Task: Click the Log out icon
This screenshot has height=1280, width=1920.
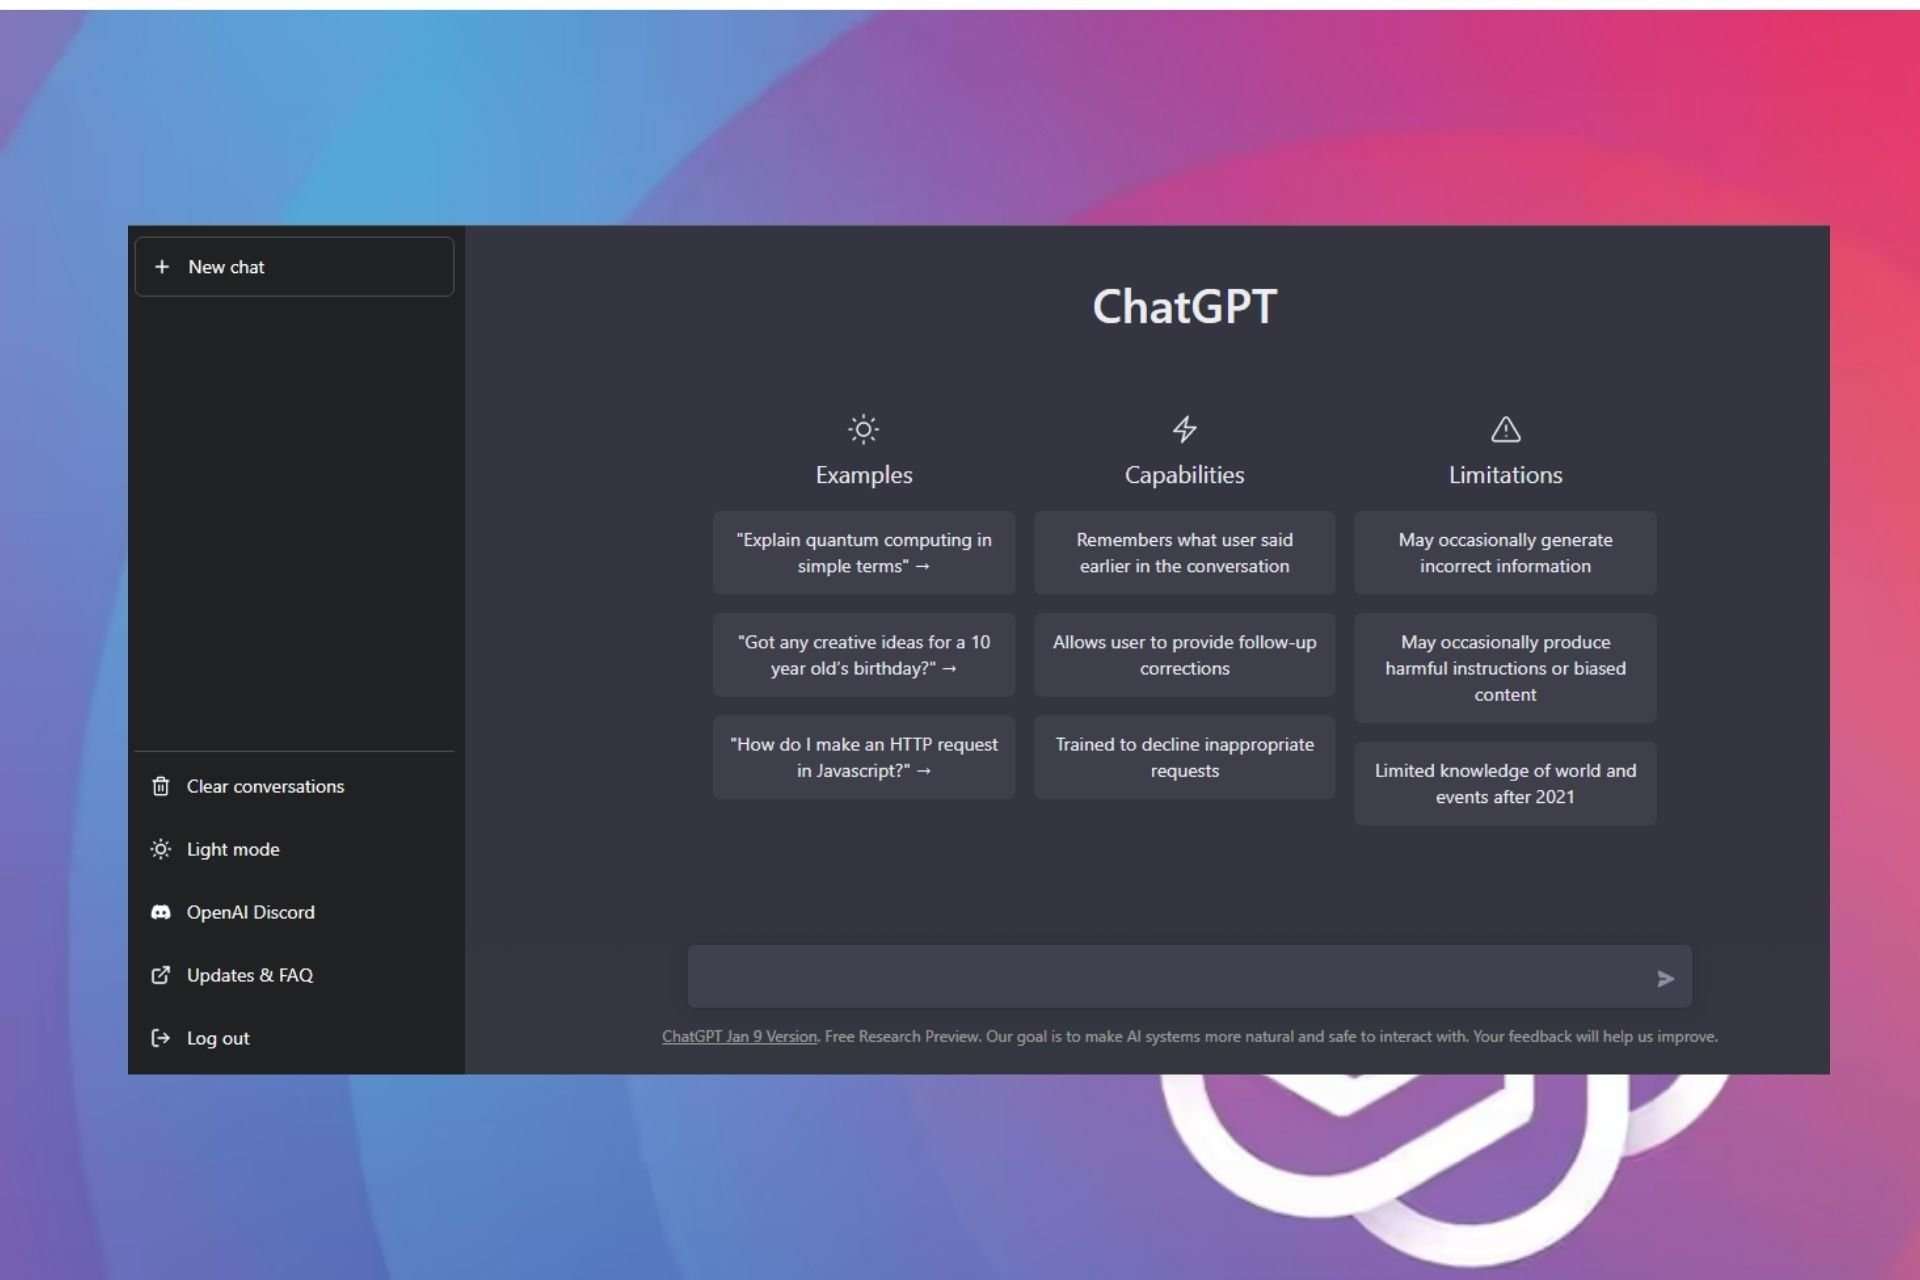Action: point(160,1037)
